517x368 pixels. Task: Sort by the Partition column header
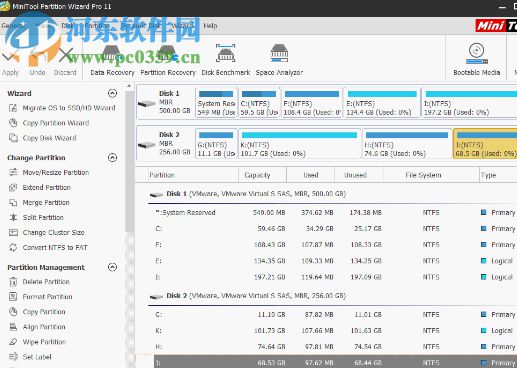[x=193, y=175]
